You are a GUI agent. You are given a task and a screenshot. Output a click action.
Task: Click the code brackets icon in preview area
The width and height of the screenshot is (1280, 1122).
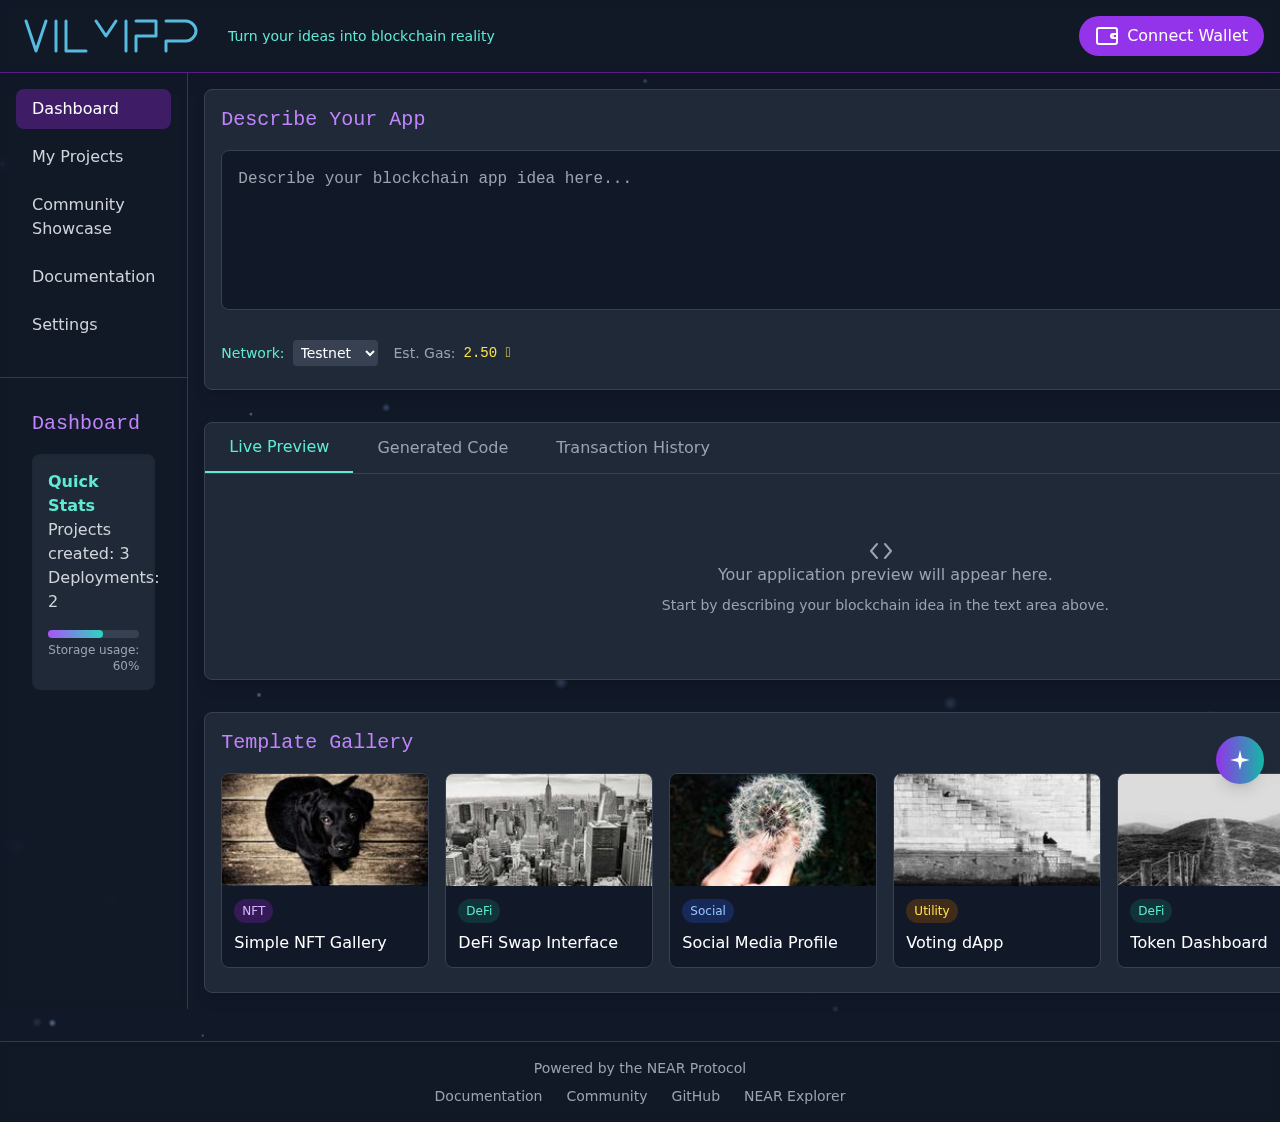click(x=880, y=550)
